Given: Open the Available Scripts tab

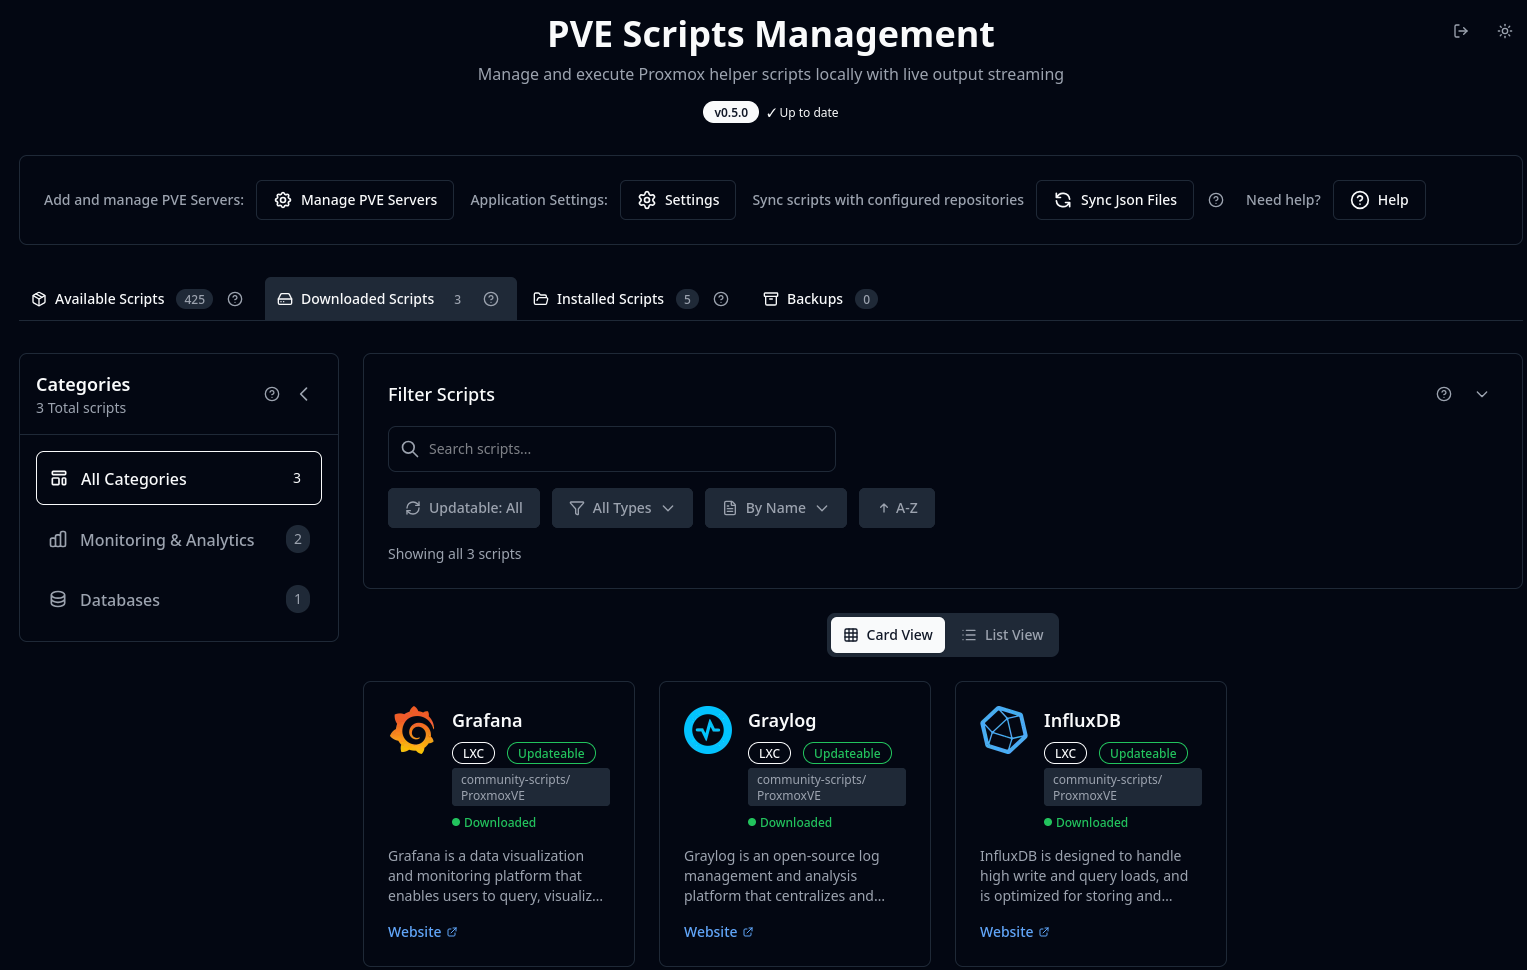Looking at the screenshot, I should (110, 299).
